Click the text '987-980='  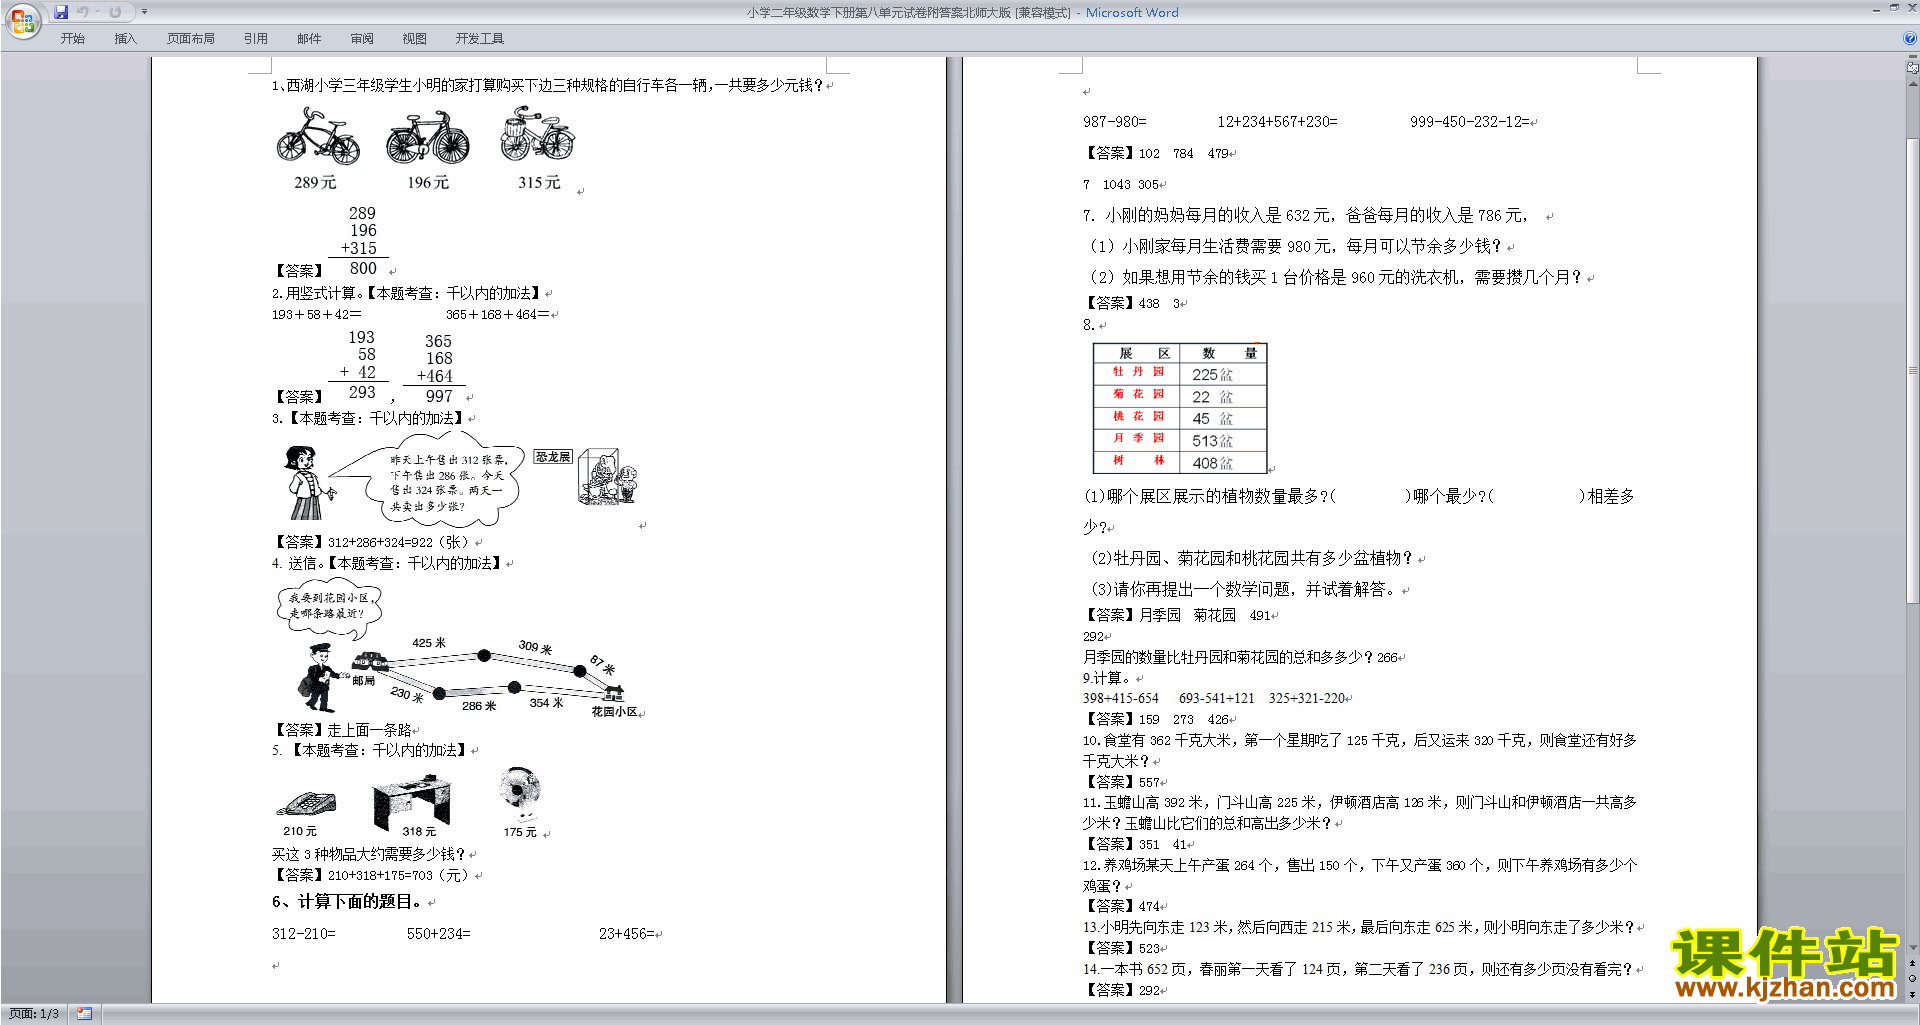[1114, 122]
